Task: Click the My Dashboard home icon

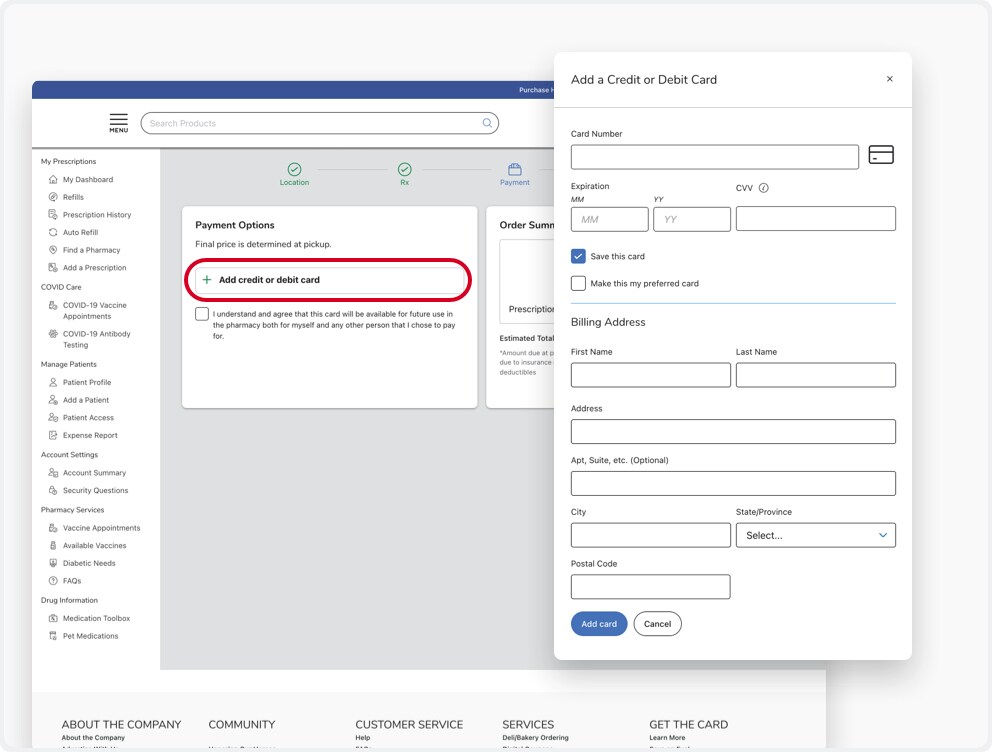Action: tap(53, 180)
